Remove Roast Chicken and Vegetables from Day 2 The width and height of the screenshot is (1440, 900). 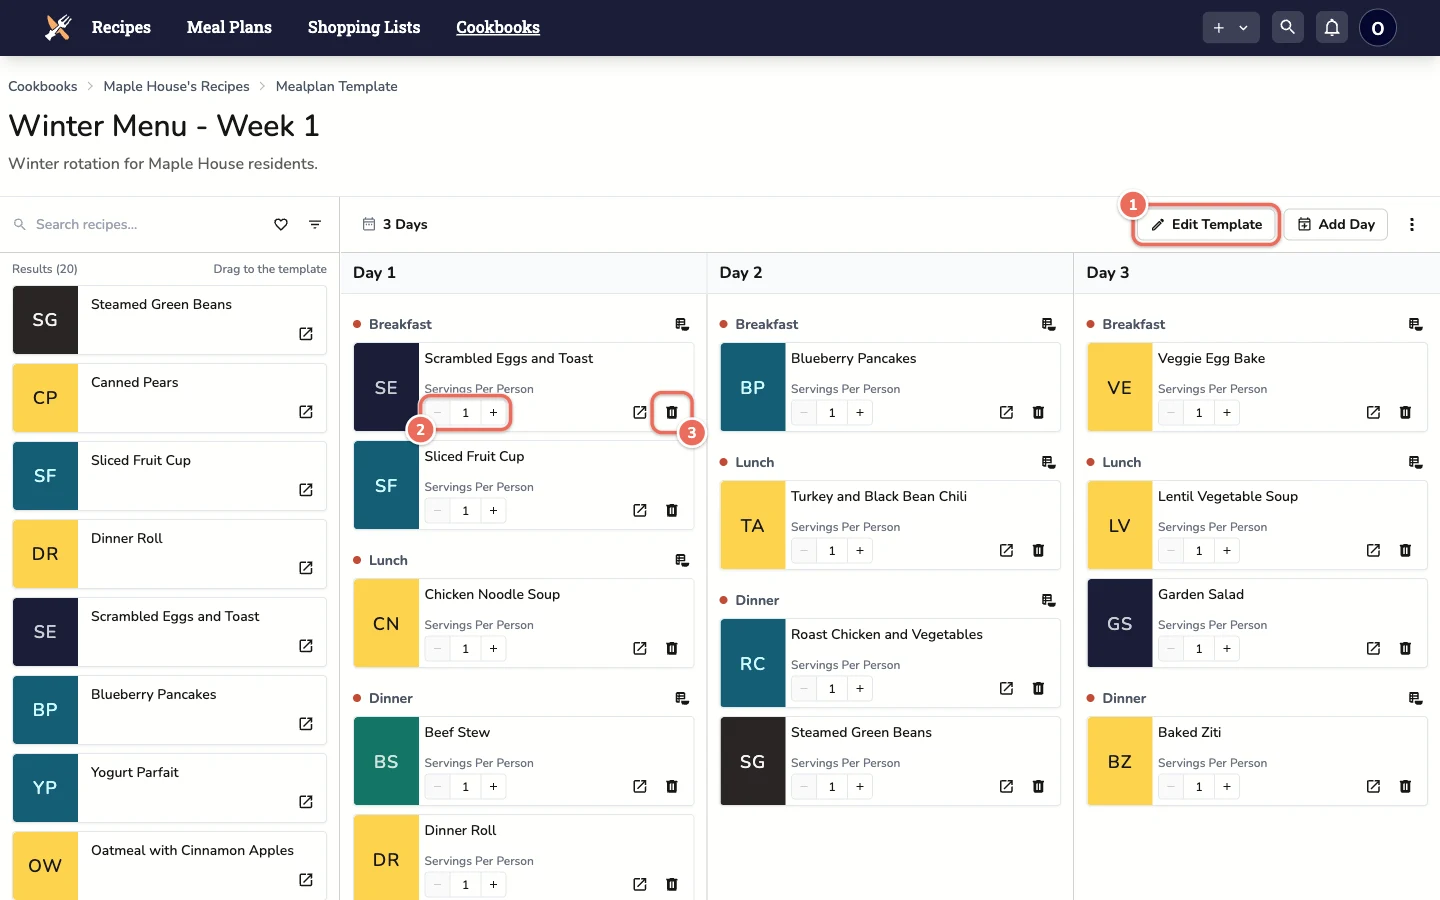(1038, 689)
